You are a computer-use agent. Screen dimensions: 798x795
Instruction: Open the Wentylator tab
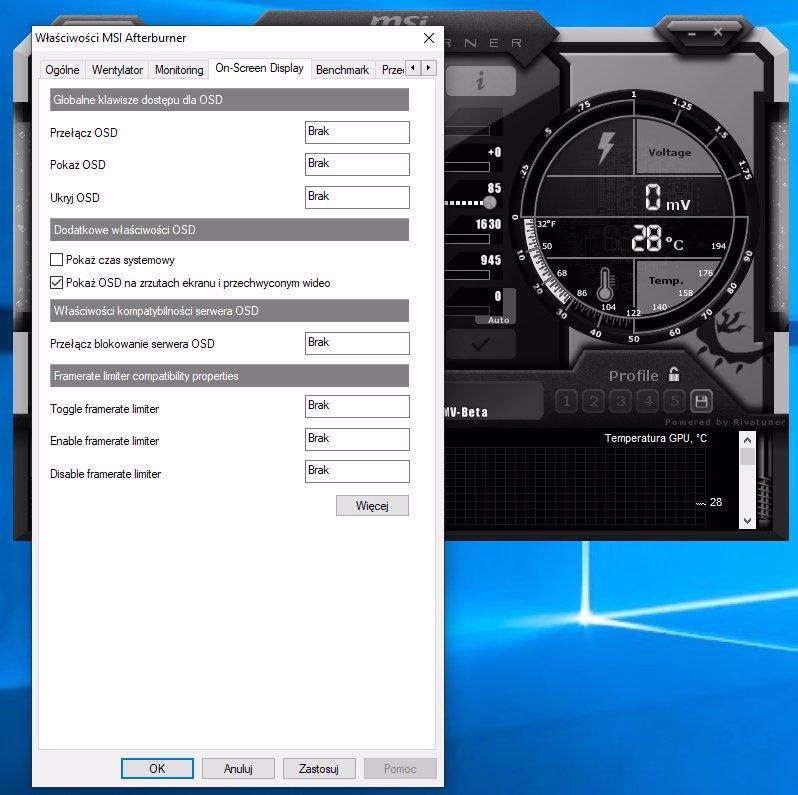117,70
